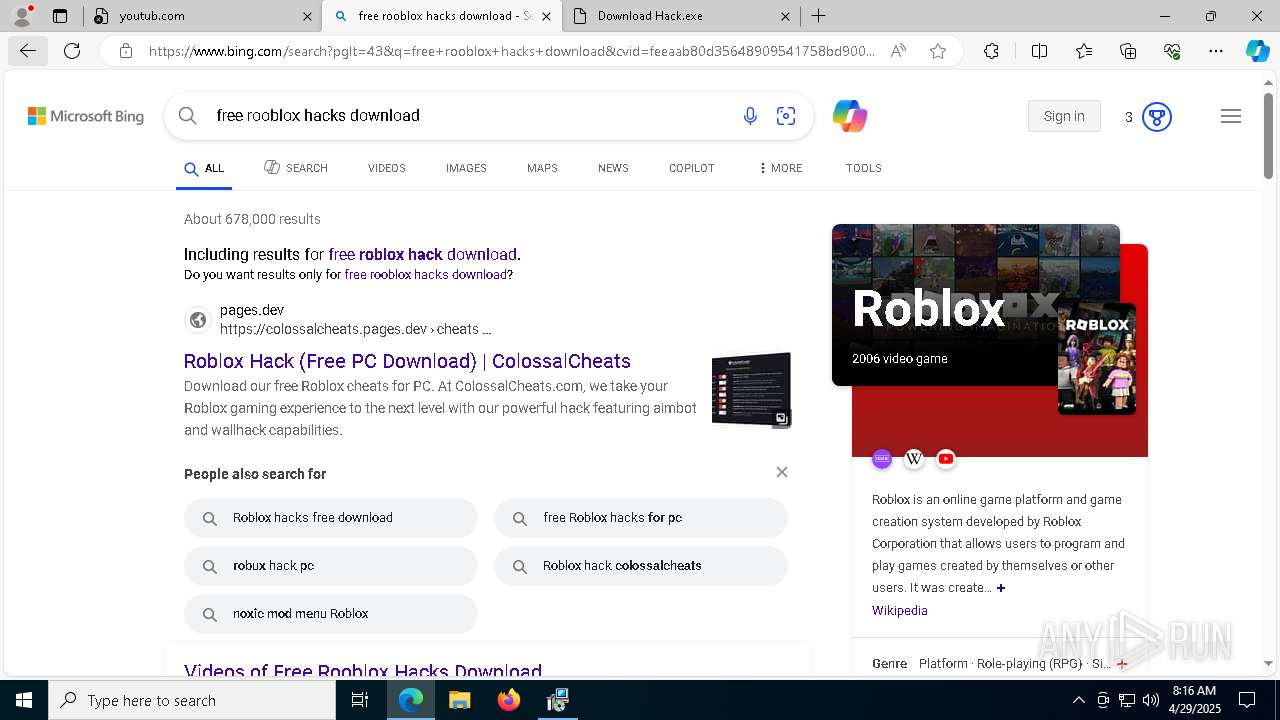Open the tab actions menu icon
This screenshot has height=720, width=1280.
pyautogui.click(x=60, y=16)
